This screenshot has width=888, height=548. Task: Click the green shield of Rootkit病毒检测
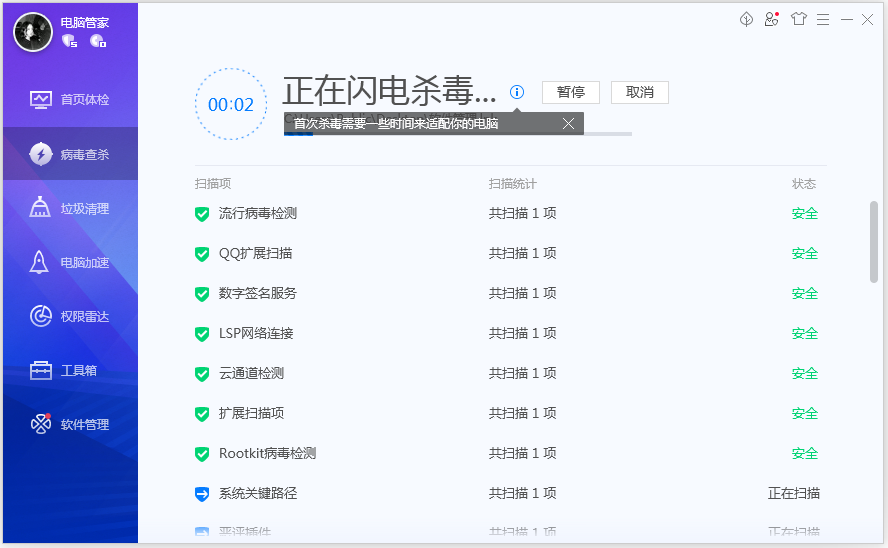click(x=202, y=454)
